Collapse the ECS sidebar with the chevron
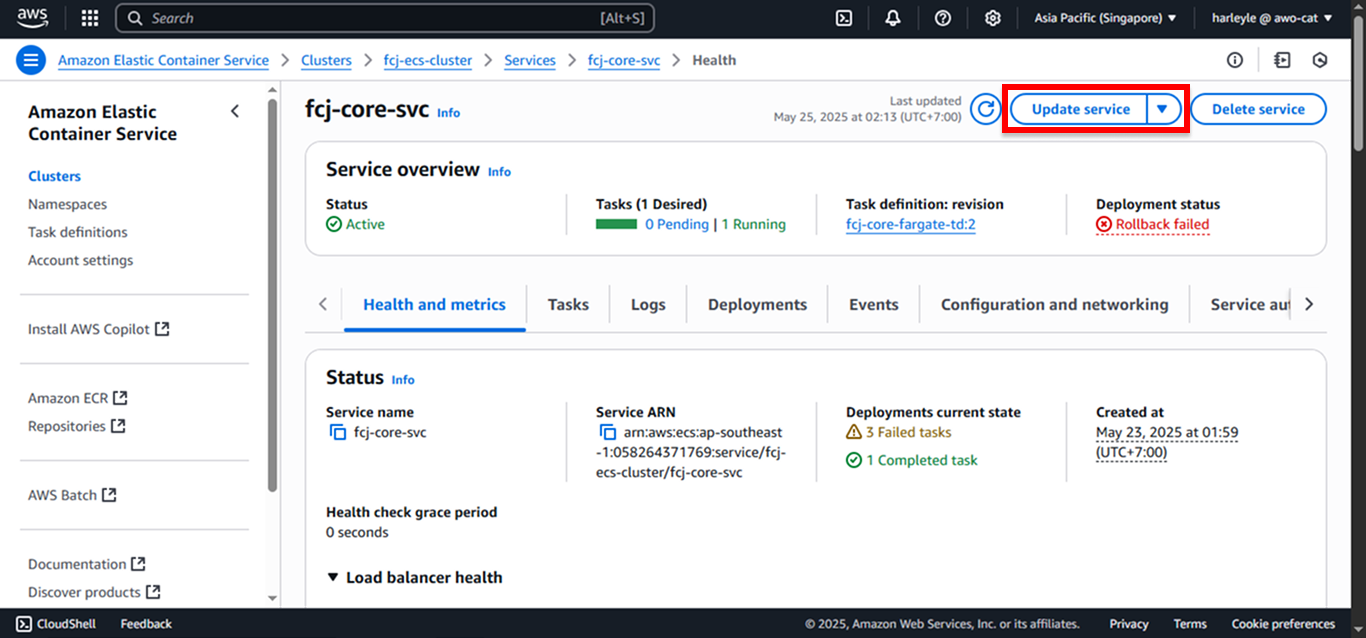 click(235, 111)
